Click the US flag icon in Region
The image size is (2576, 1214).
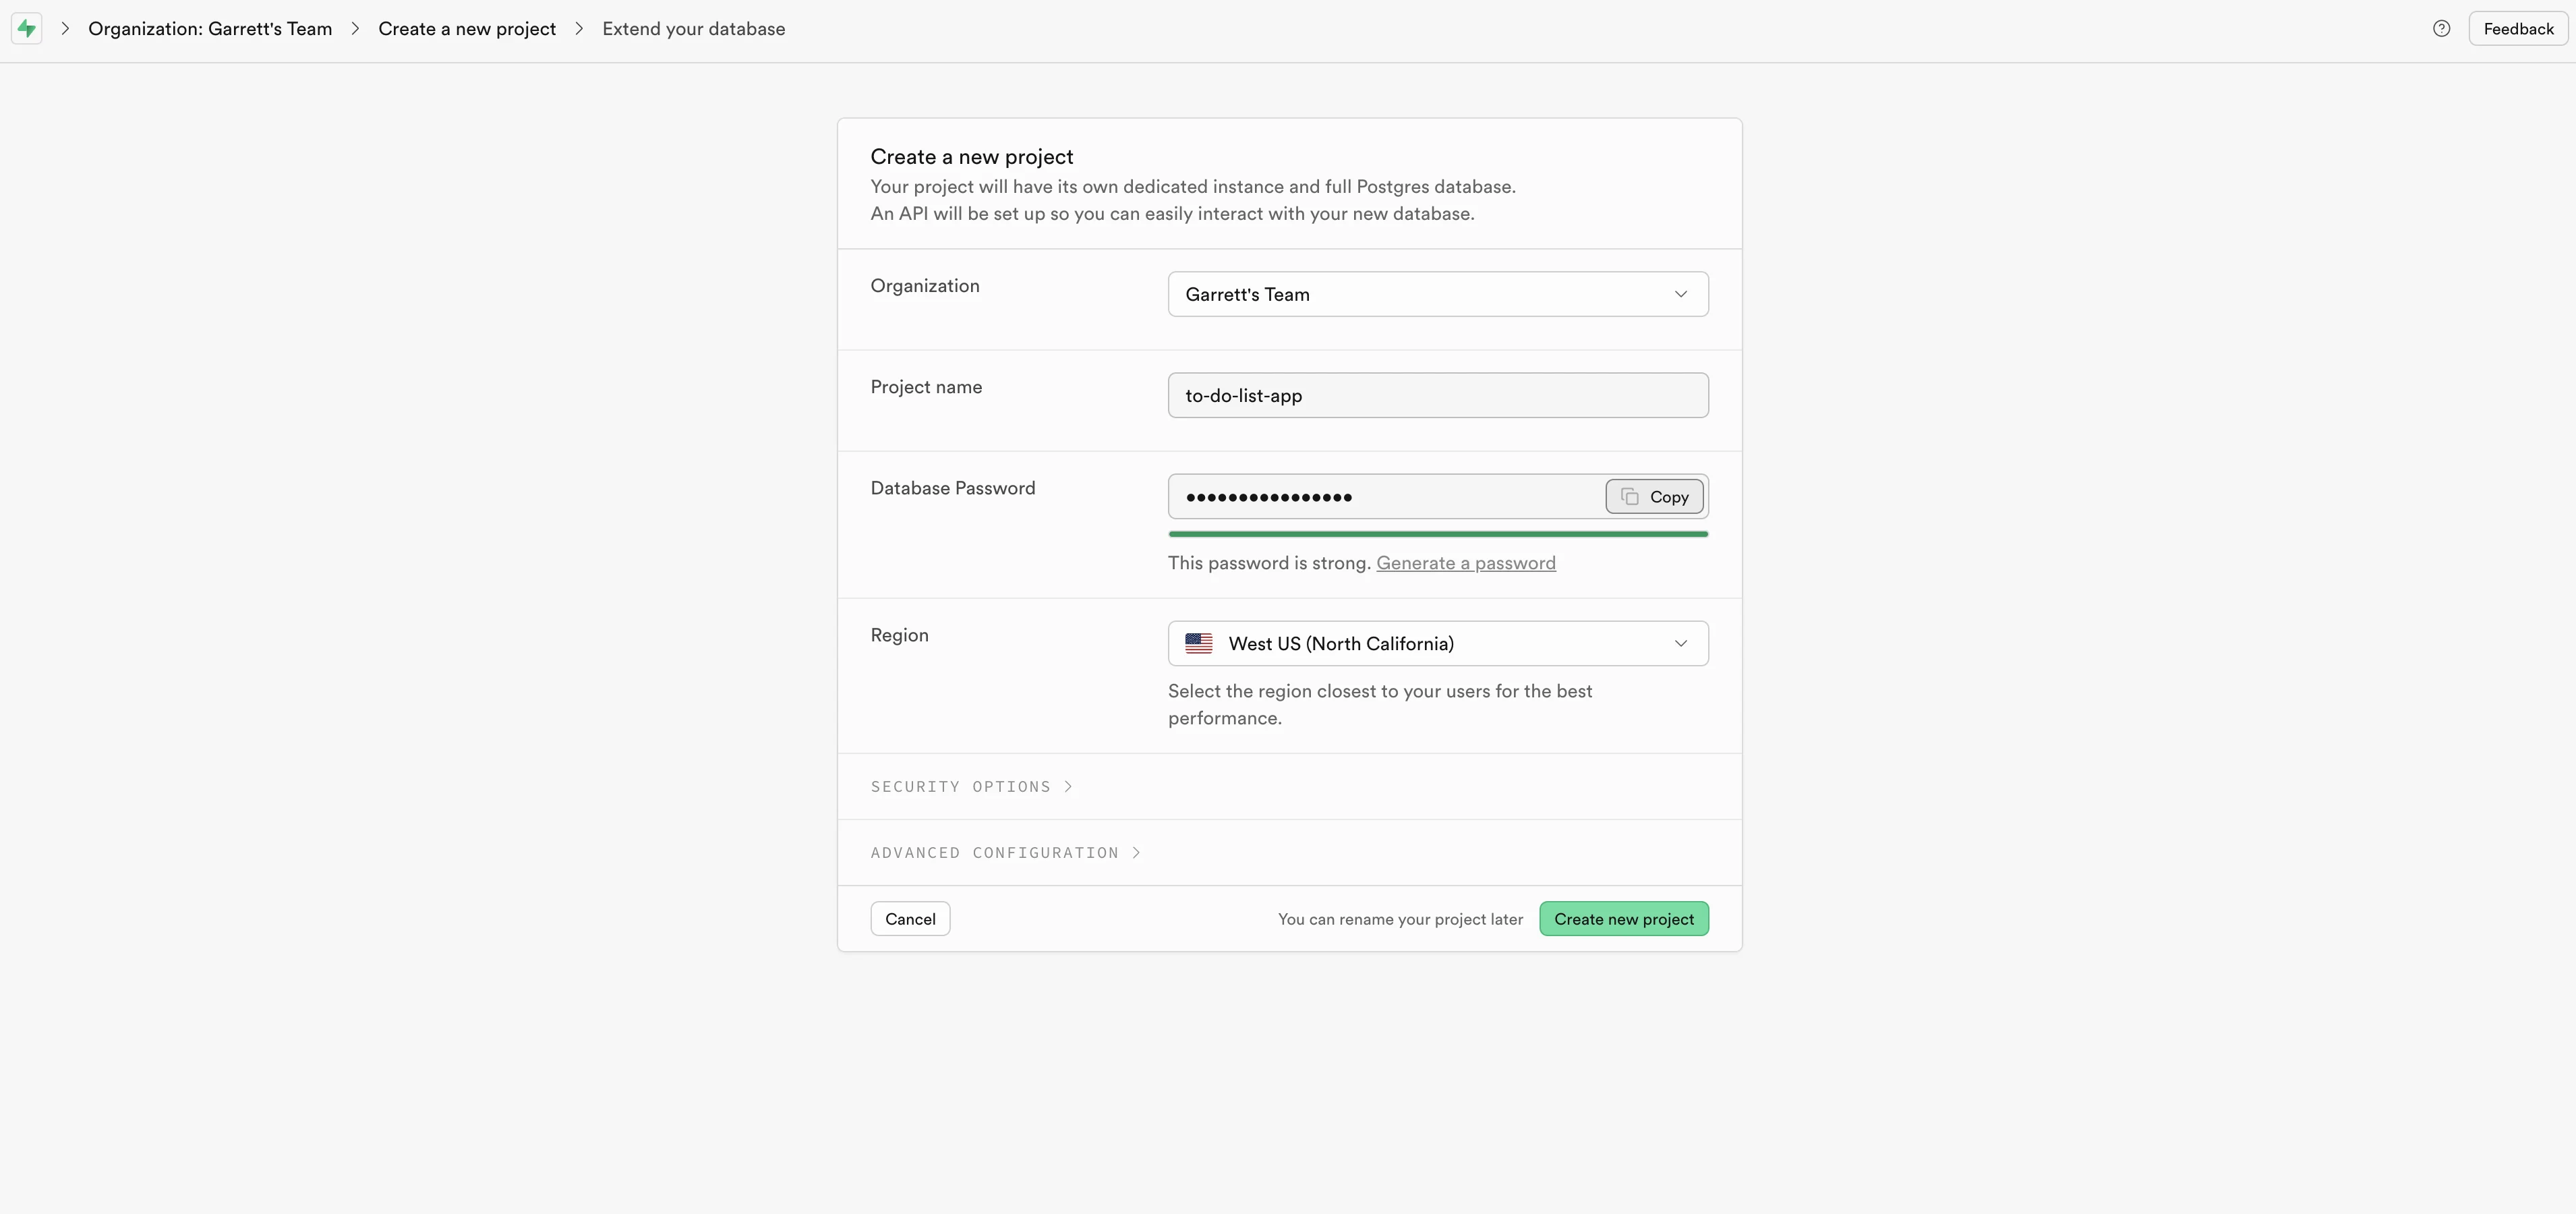click(1198, 643)
